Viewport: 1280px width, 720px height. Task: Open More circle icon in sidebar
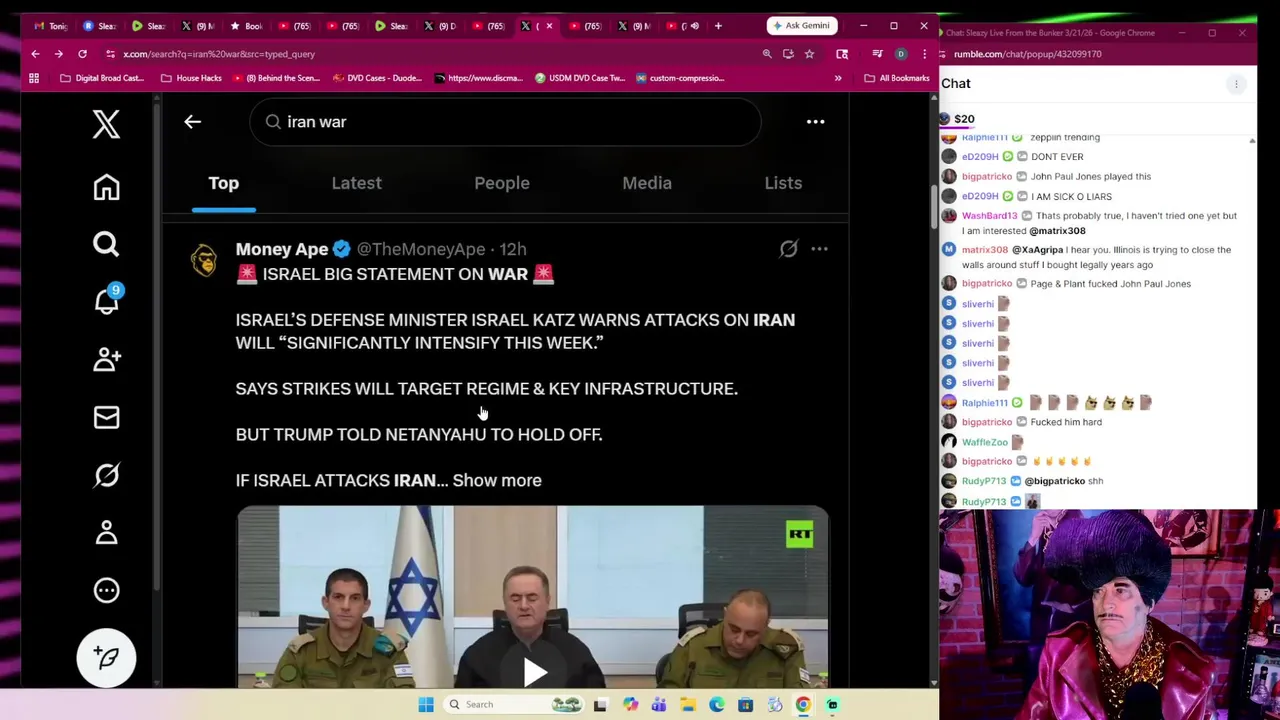[106, 590]
